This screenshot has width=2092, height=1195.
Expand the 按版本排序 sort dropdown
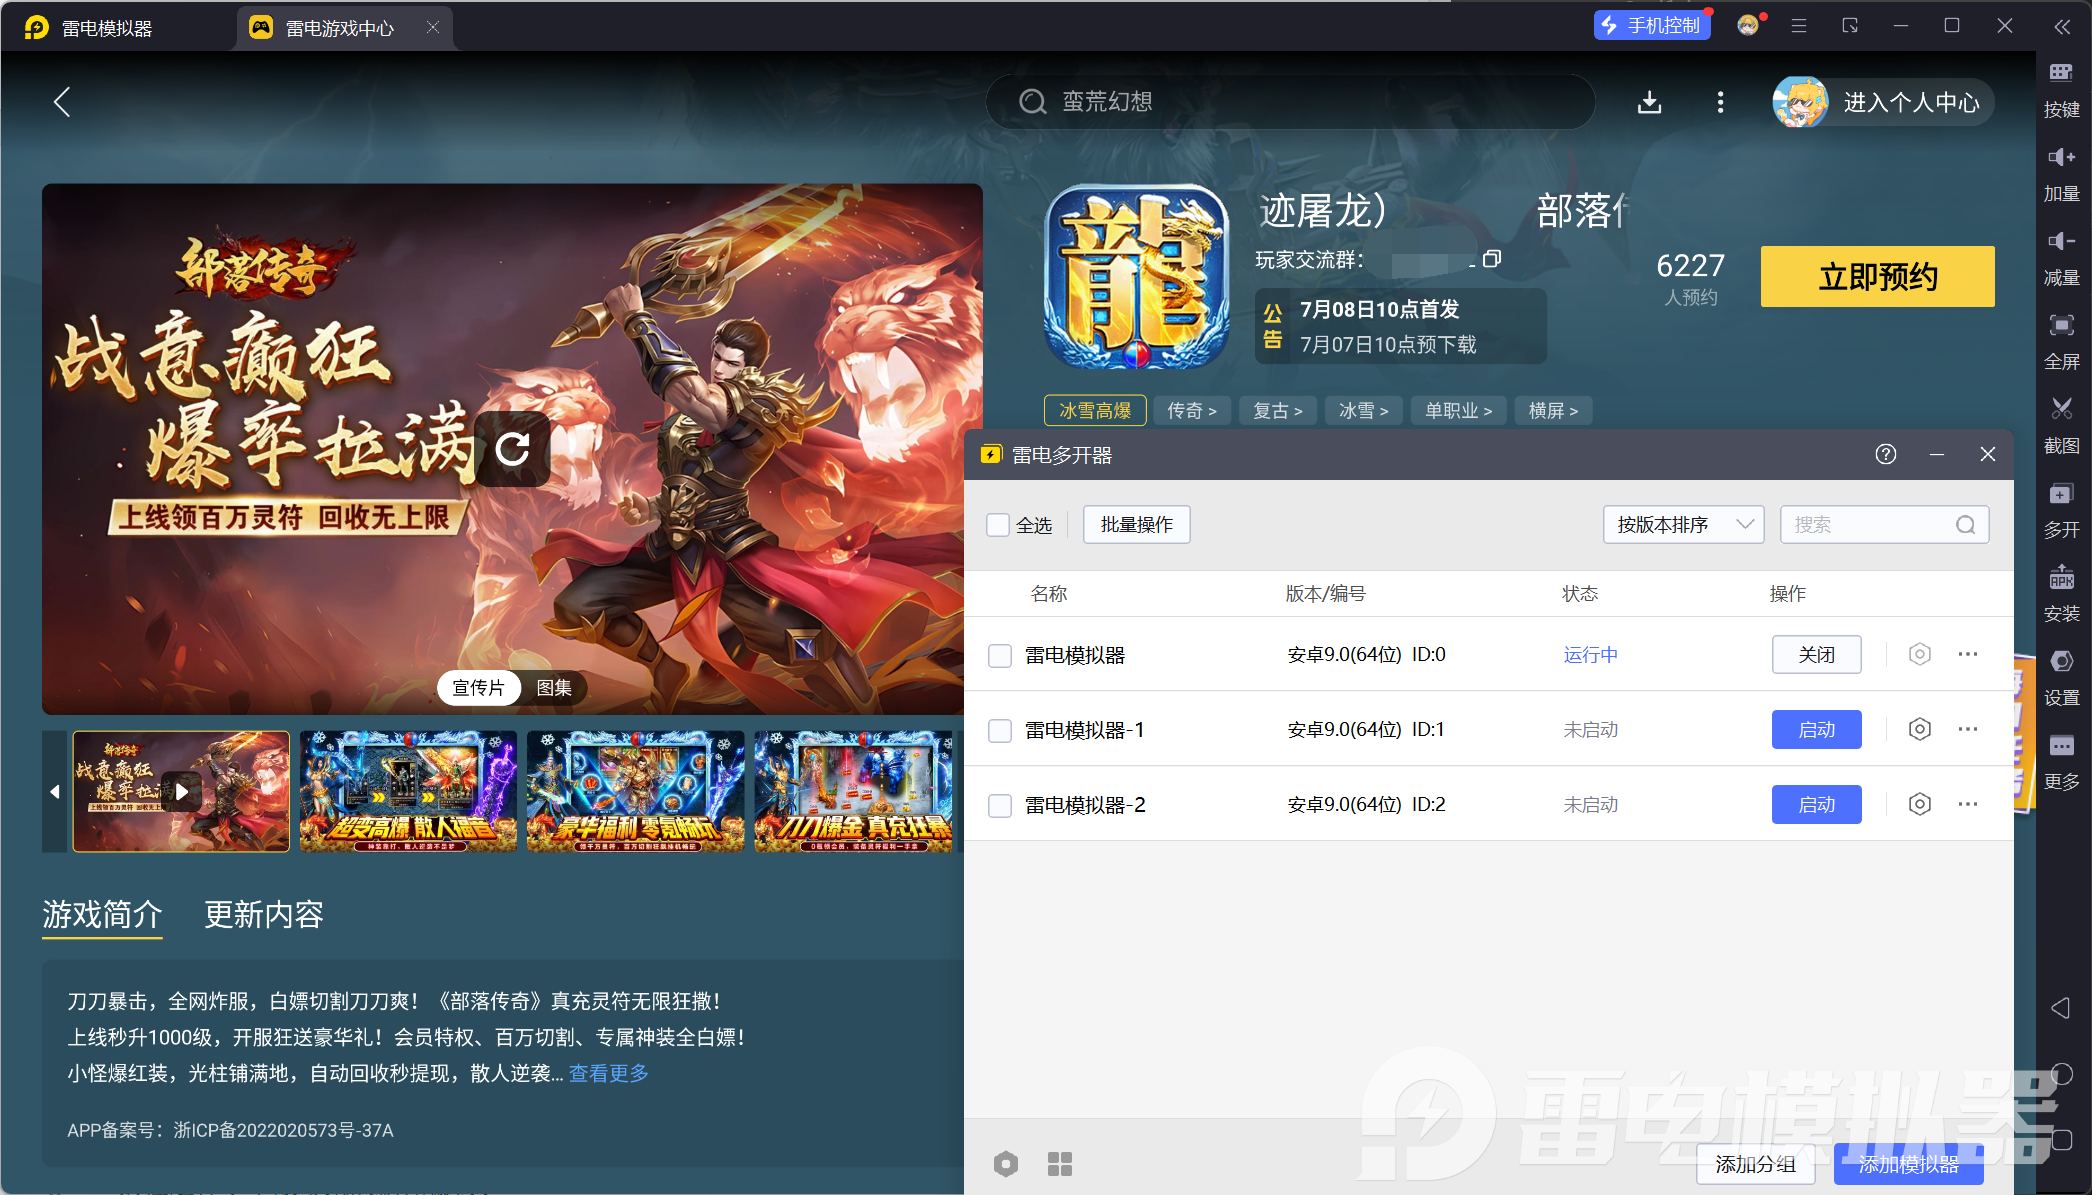(1683, 525)
